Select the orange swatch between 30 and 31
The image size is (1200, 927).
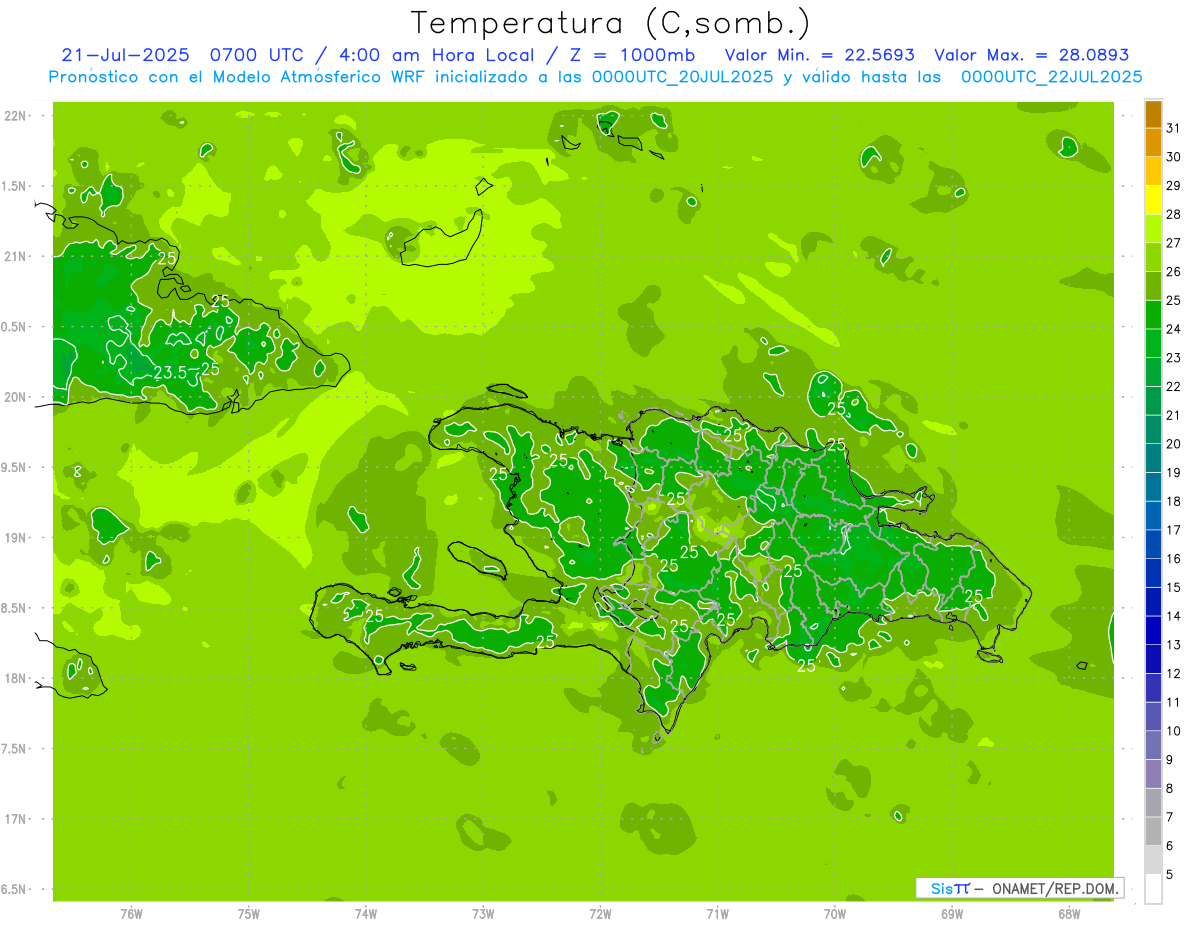click(1153, 142)
